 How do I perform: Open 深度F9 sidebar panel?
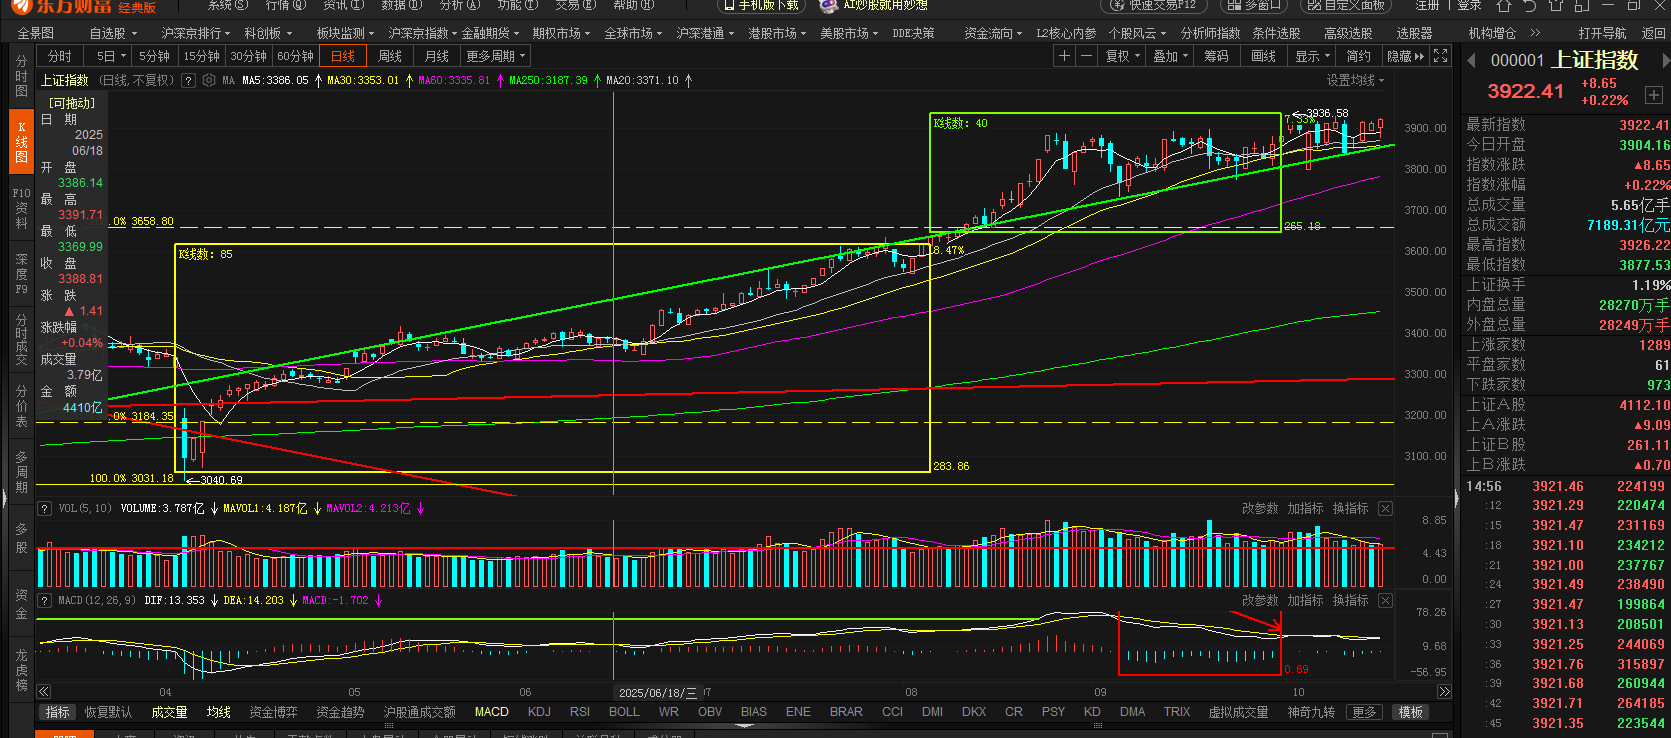tap(21, 274)
